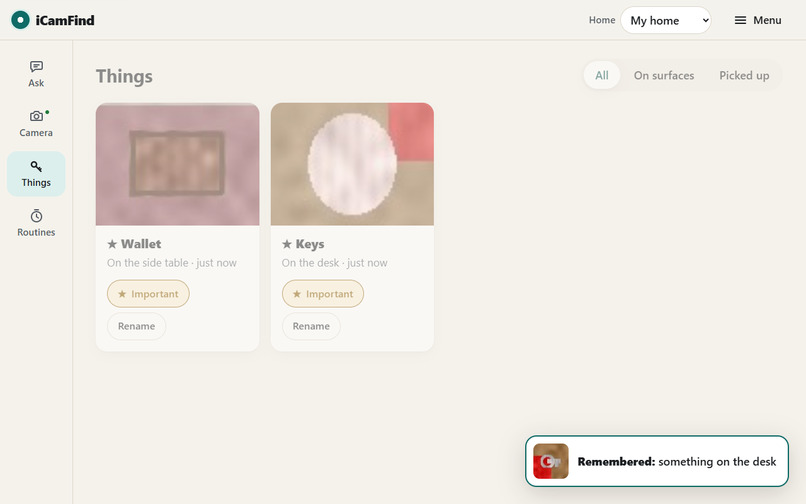Click the iCamFind brand name
Viewport: 806px width, 504px height.
(x=65, y=21)
